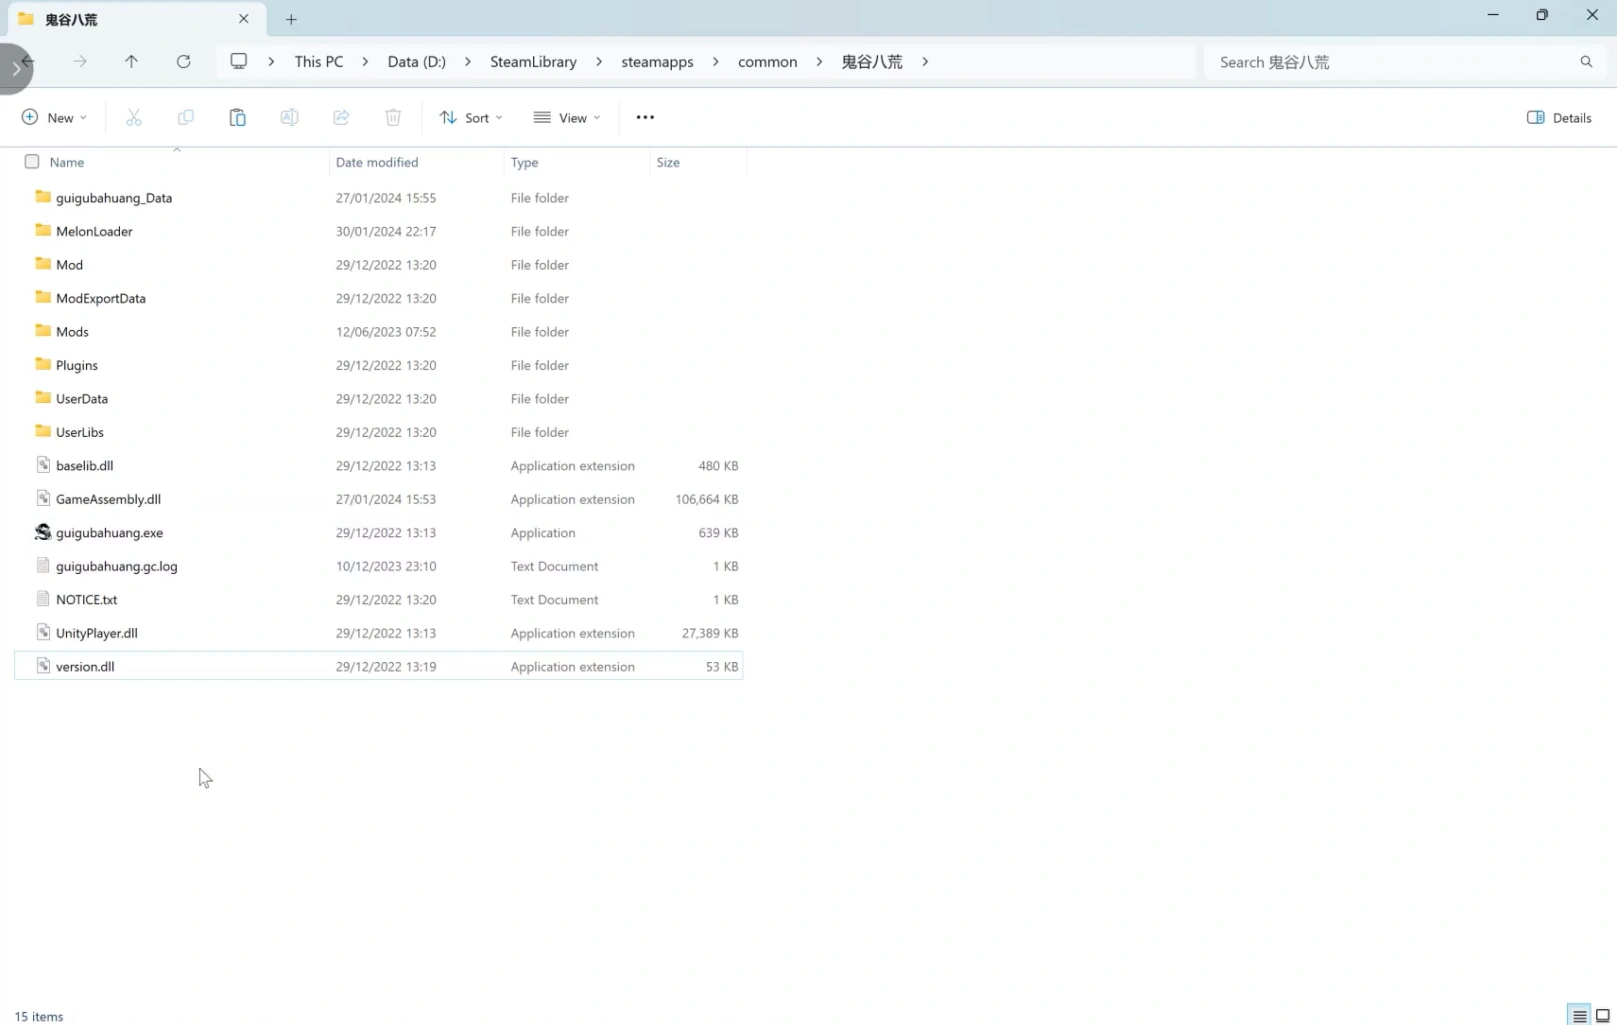Refresh the current folder view
The image size is (1617, 1025).
[x=183, y=62]
